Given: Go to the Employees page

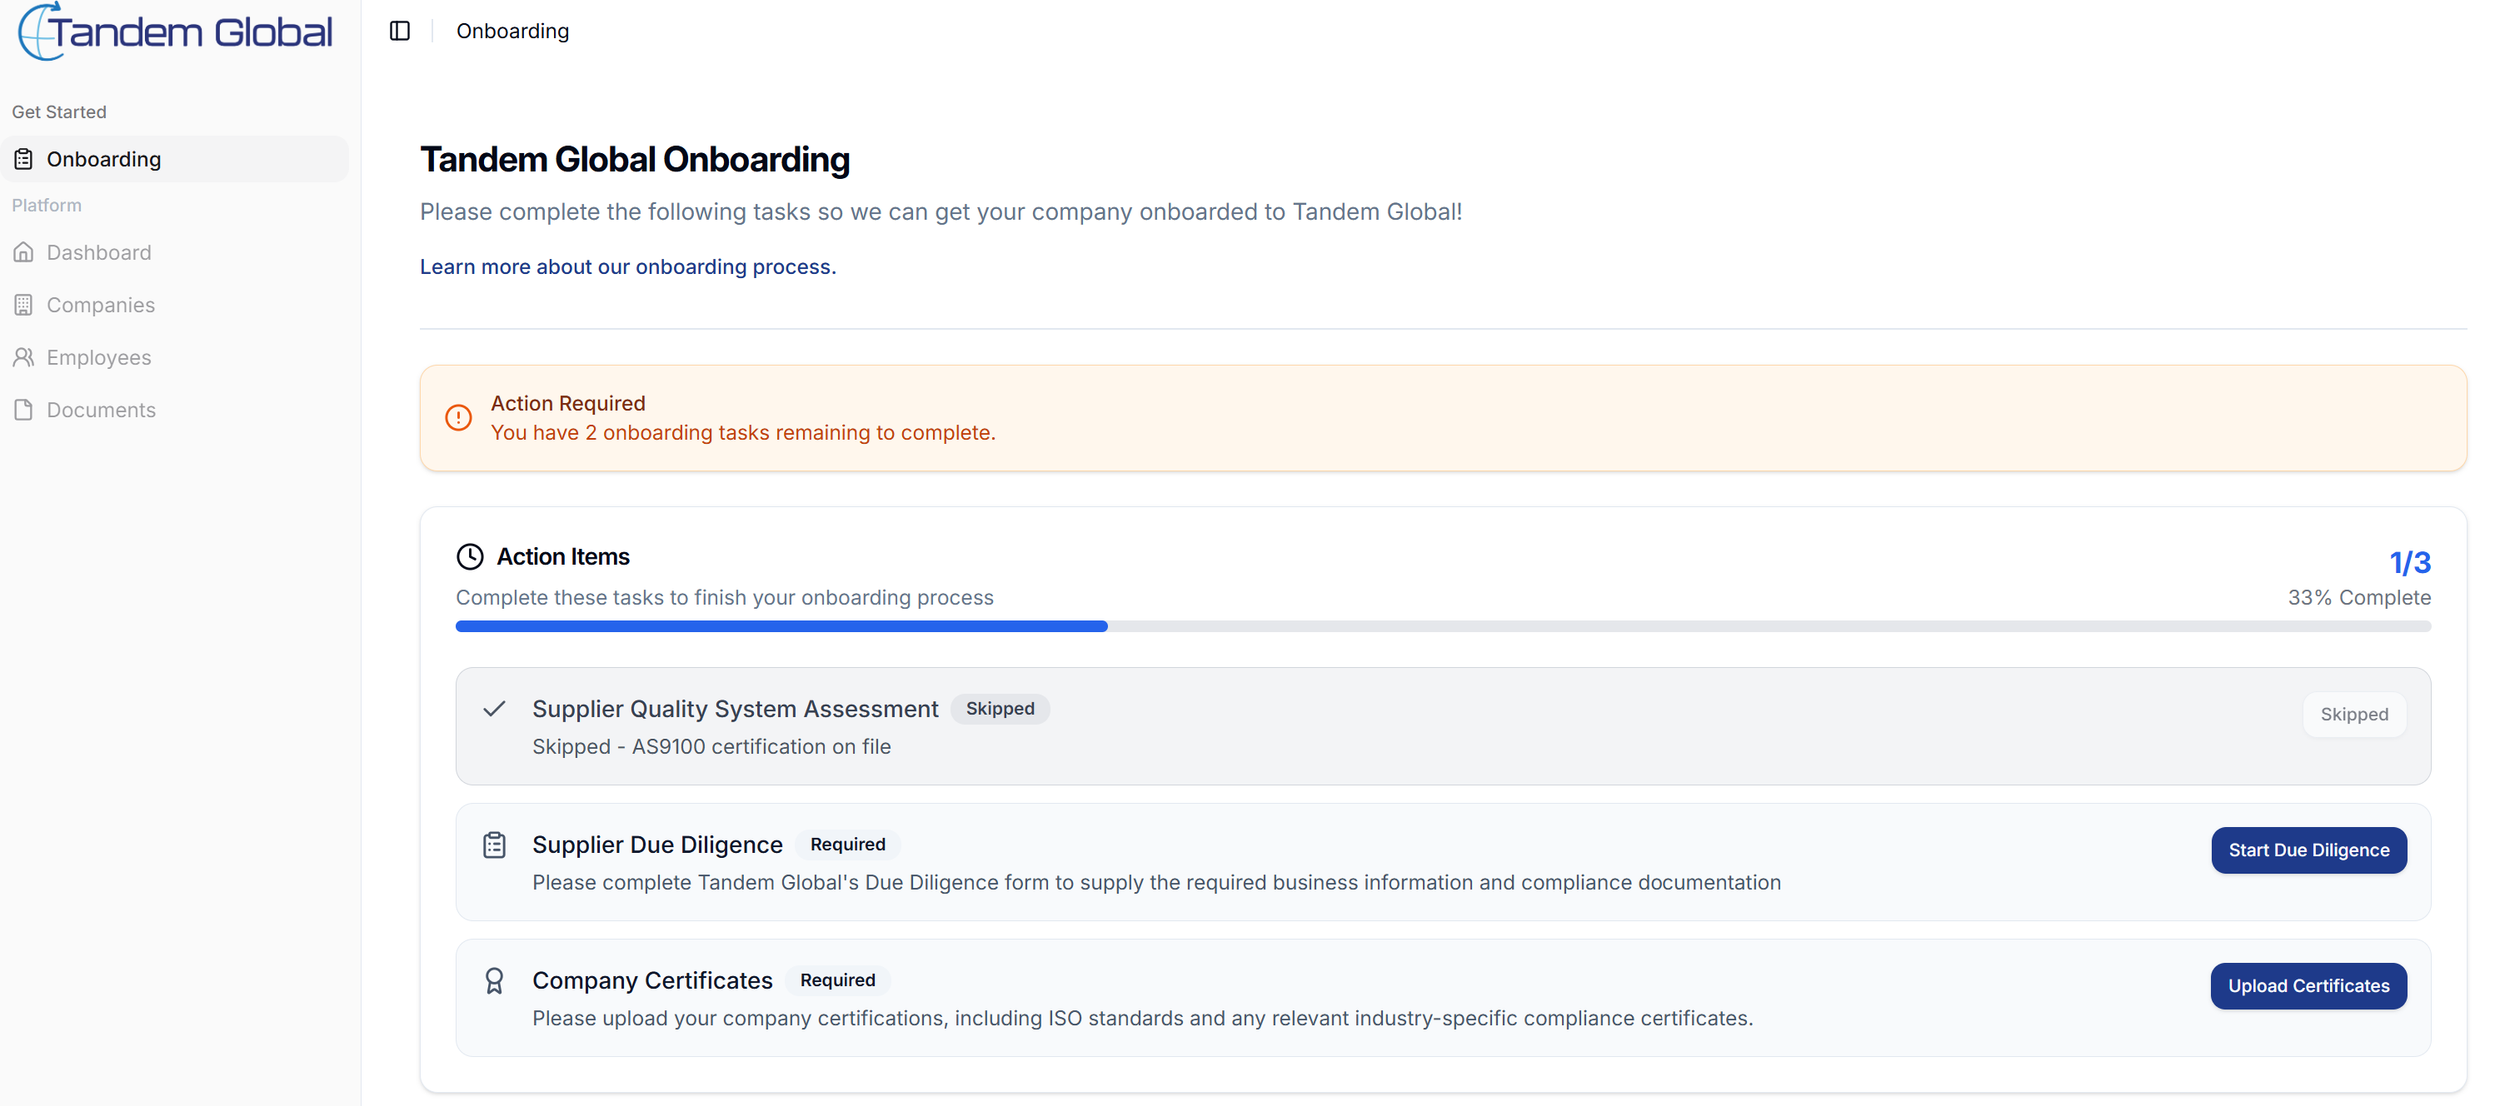Looking at the screenshot, I should point(99,357).
